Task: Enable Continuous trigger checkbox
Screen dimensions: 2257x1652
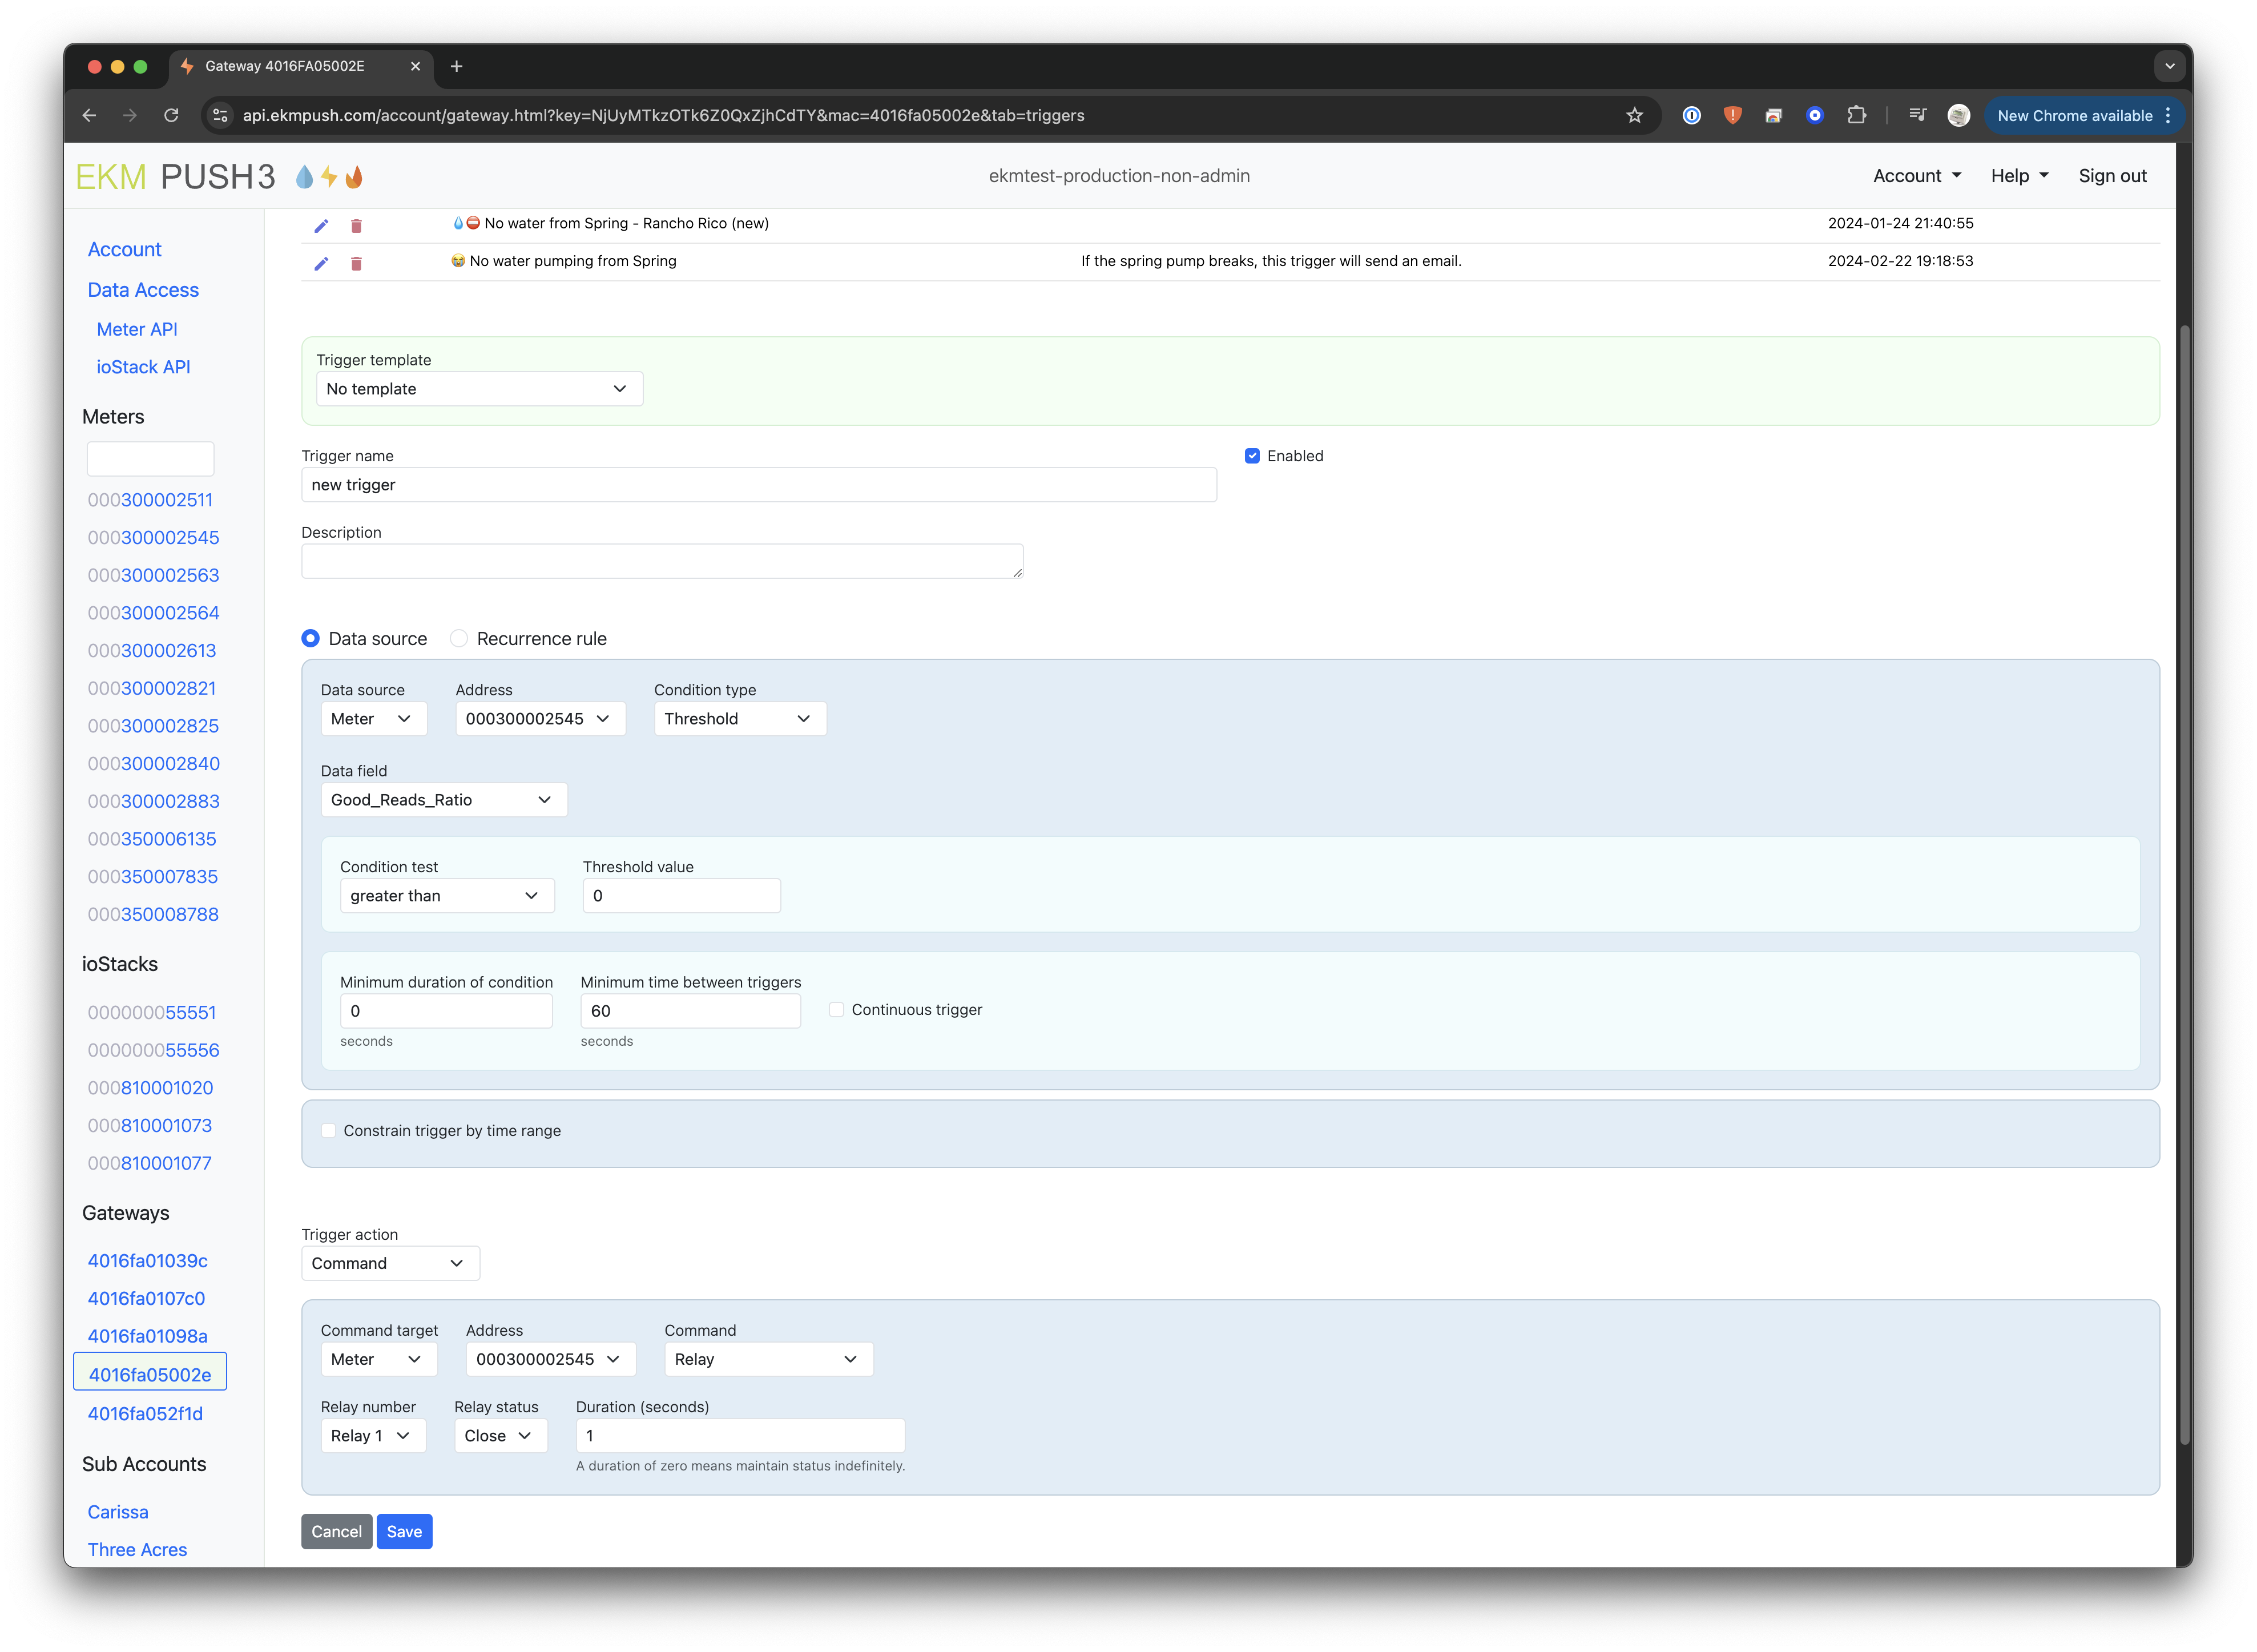Action: click(836, 1010)
